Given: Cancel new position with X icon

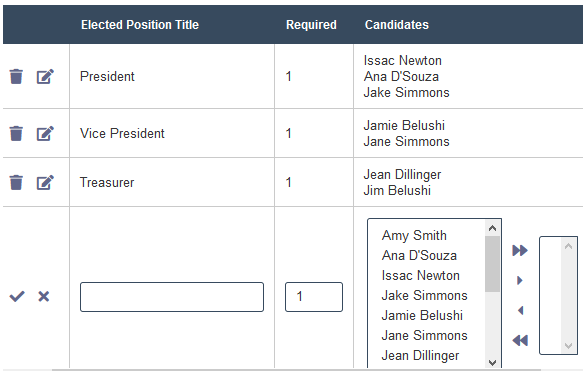Looking at the screenshot, I should pos(44,296).
